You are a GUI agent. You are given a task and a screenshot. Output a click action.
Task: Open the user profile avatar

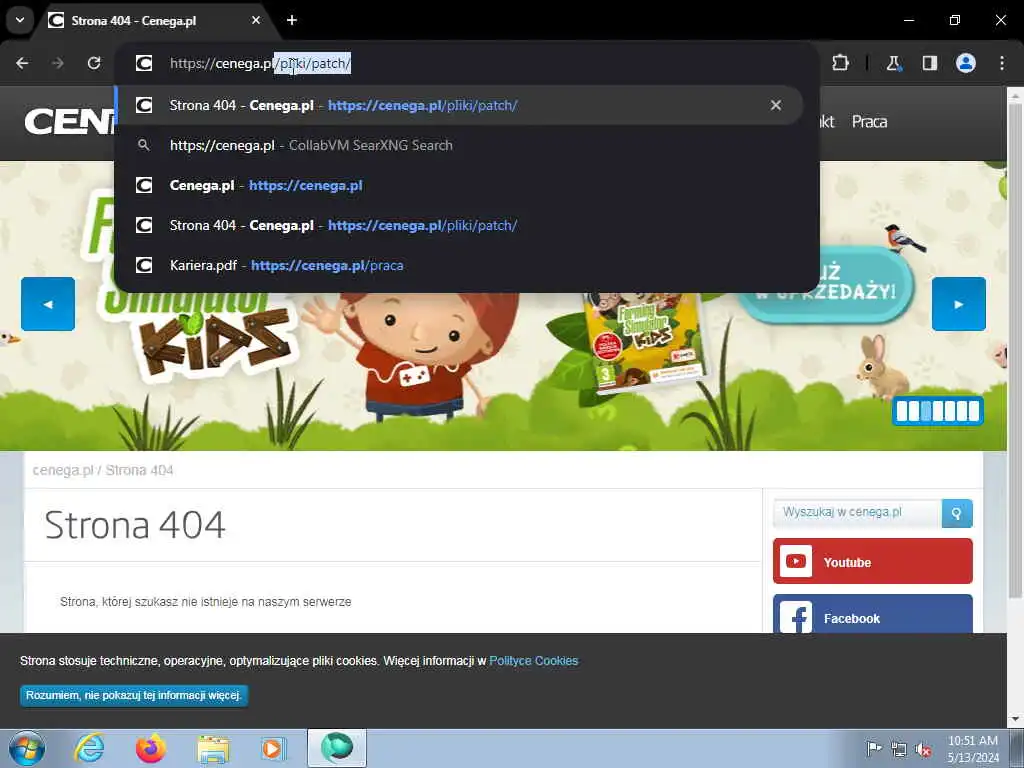pos(966,63)
